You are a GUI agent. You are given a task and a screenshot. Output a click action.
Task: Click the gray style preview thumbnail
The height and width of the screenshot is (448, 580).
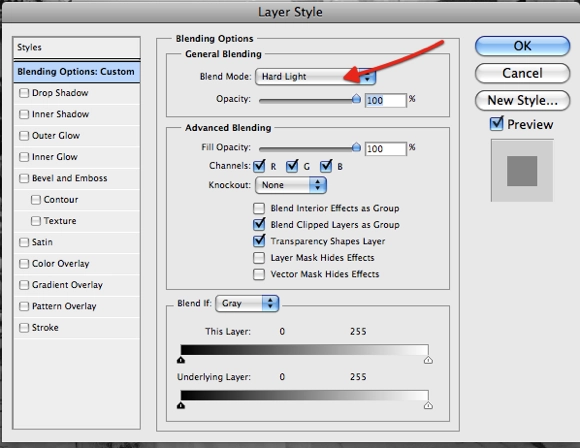coord(522,171)
